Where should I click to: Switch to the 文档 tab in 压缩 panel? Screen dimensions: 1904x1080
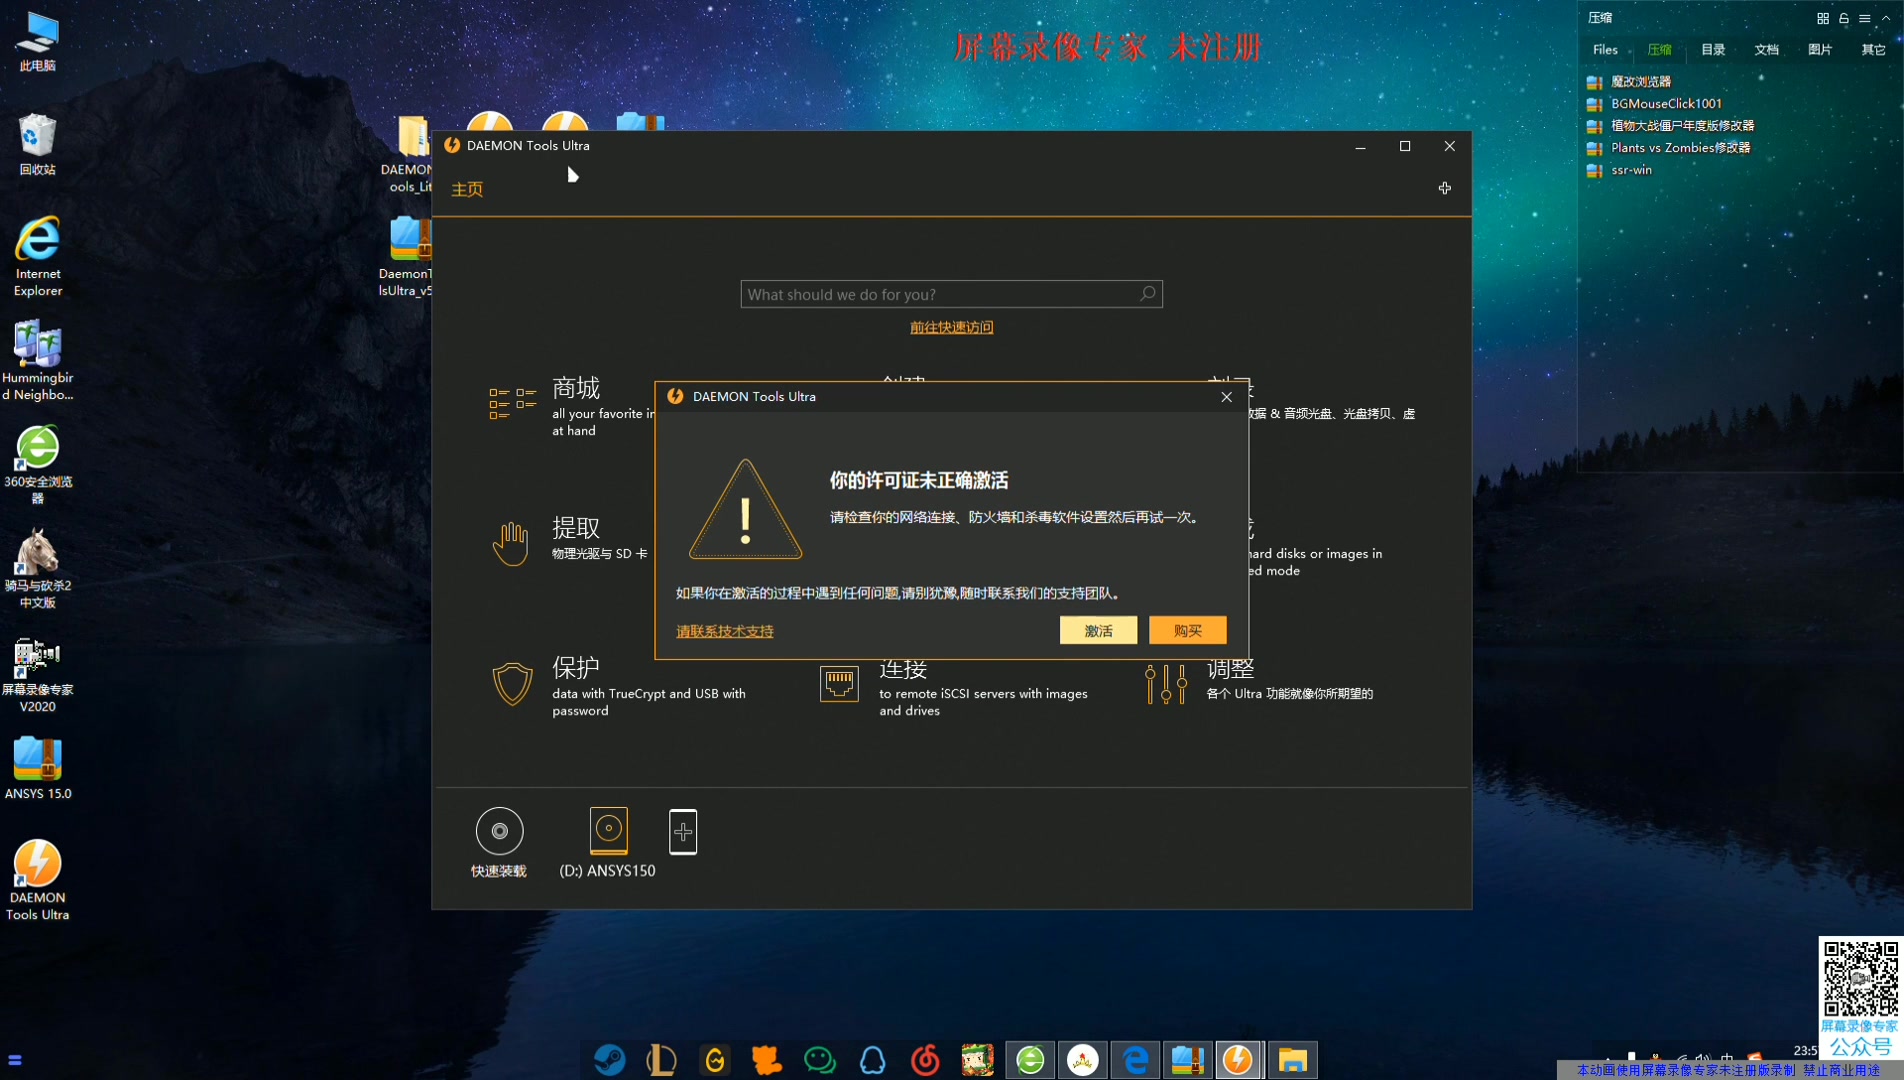tap(1767, 50)
